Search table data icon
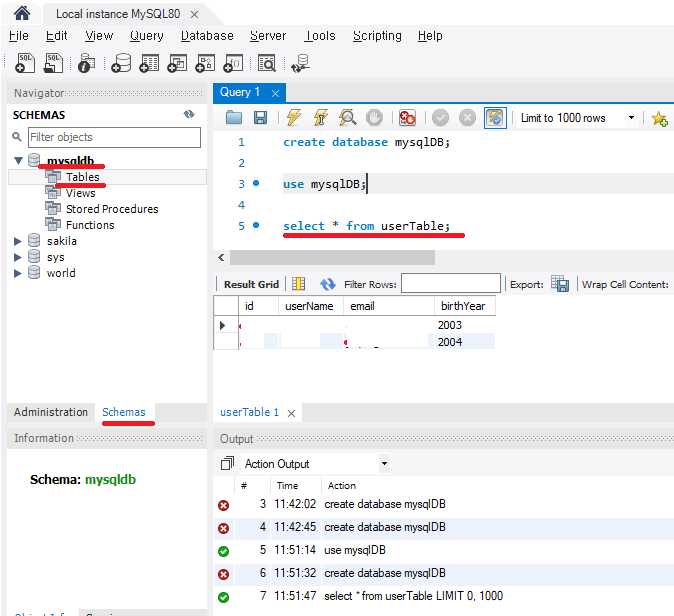The image size is (674, 616). [267, 63]
